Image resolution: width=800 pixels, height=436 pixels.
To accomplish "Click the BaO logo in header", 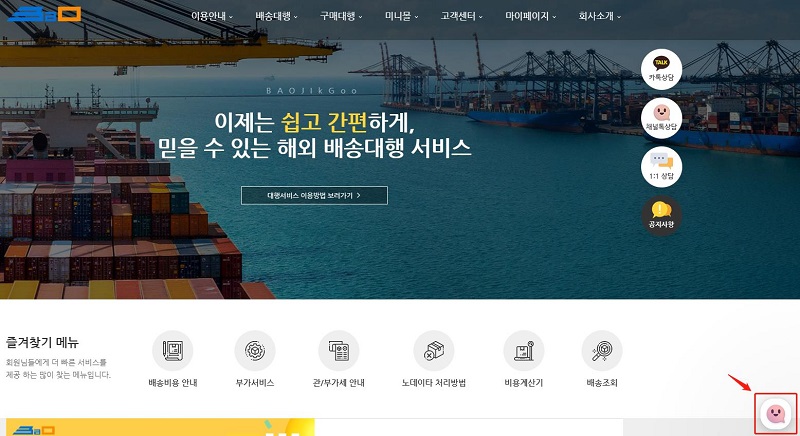I will coord(44,14).
